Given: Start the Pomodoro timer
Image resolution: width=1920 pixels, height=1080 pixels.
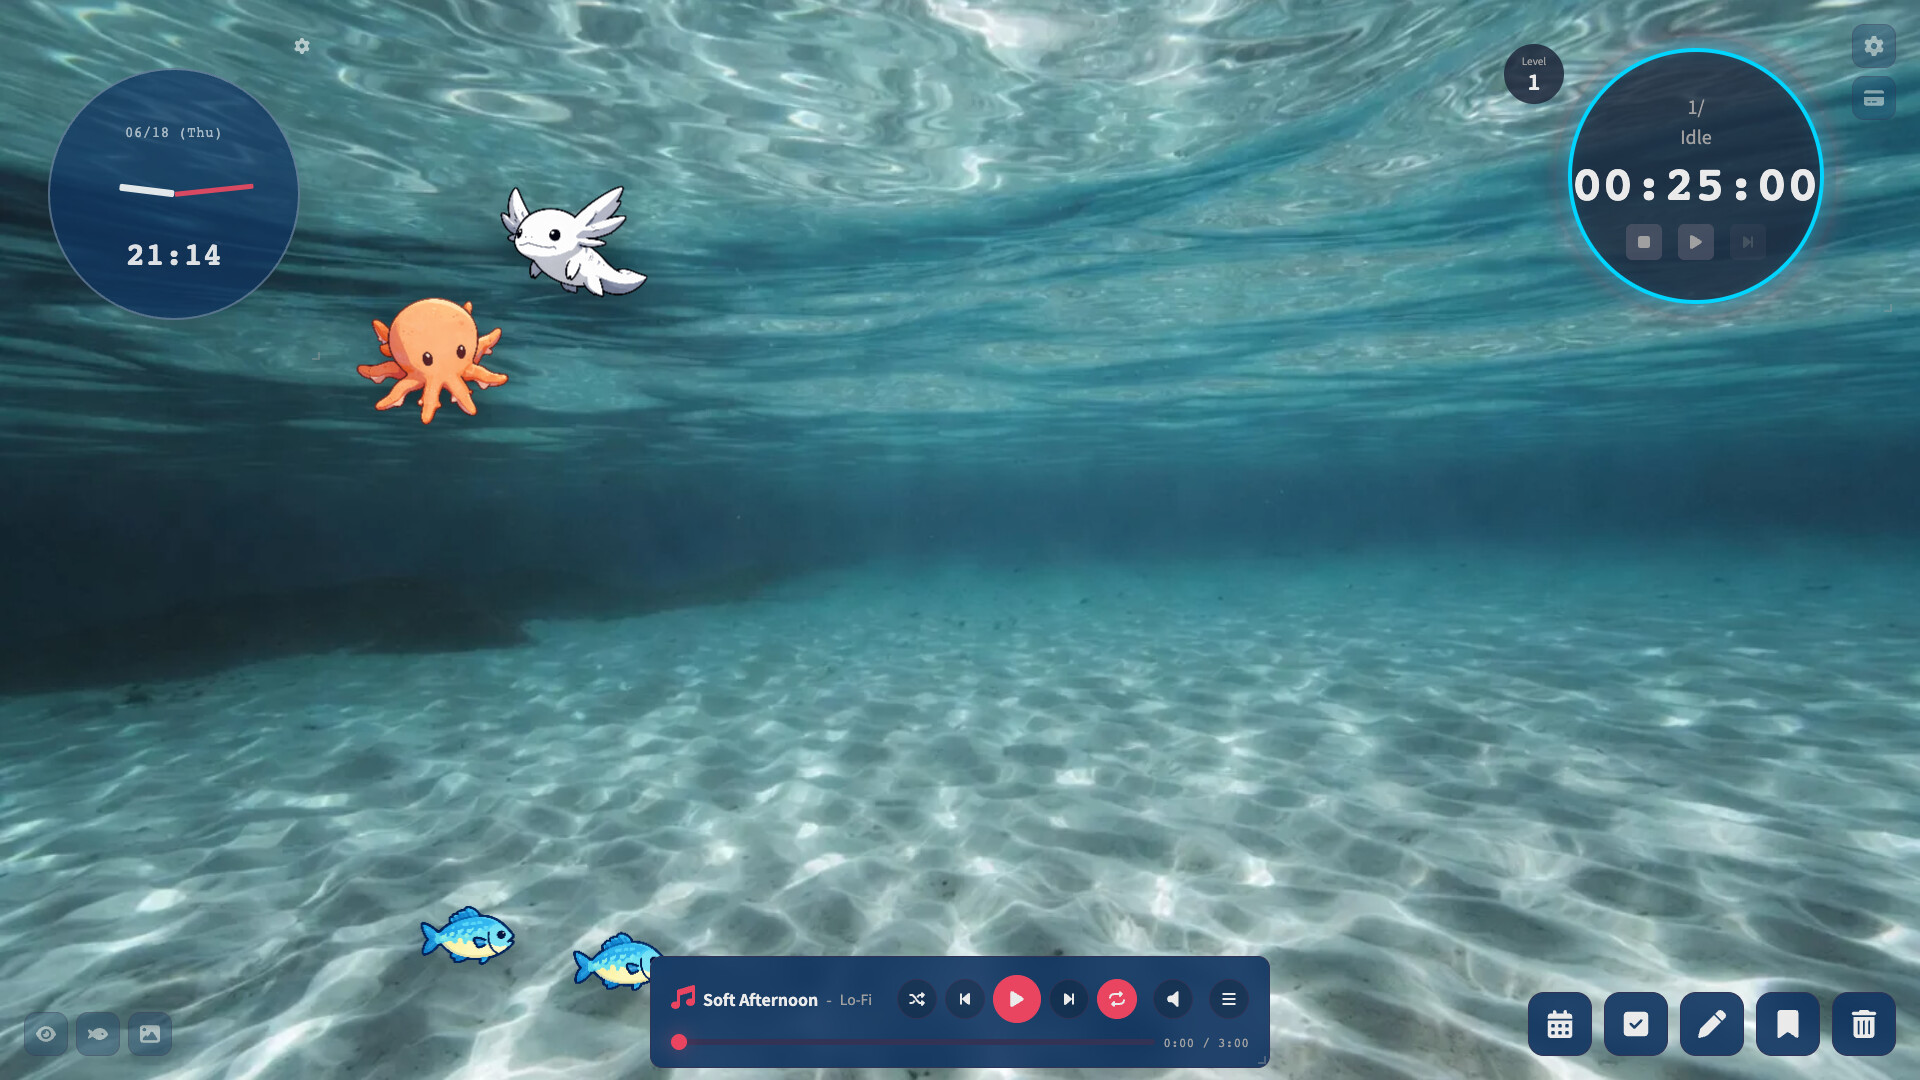Looking at the screenshot, I should click(1696, 242).
